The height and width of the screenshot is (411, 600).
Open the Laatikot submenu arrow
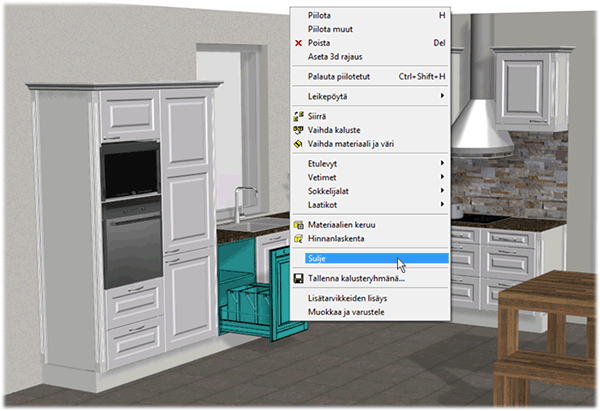click(442, 205)
